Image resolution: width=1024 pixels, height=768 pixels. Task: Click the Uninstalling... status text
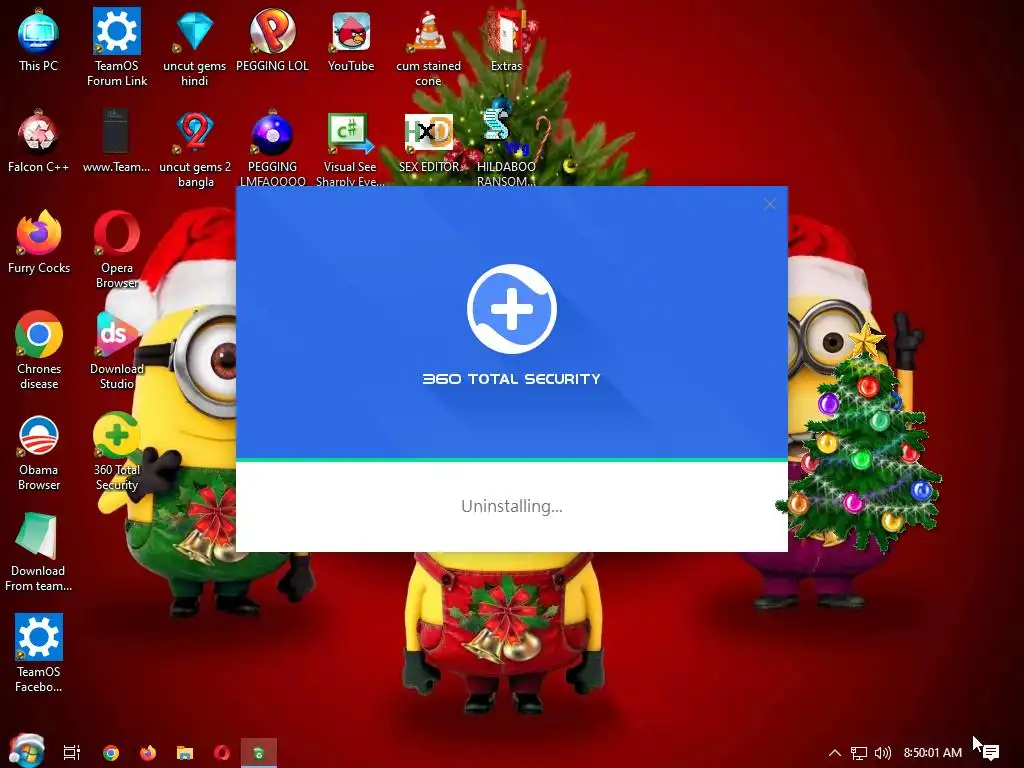point(512,506)
